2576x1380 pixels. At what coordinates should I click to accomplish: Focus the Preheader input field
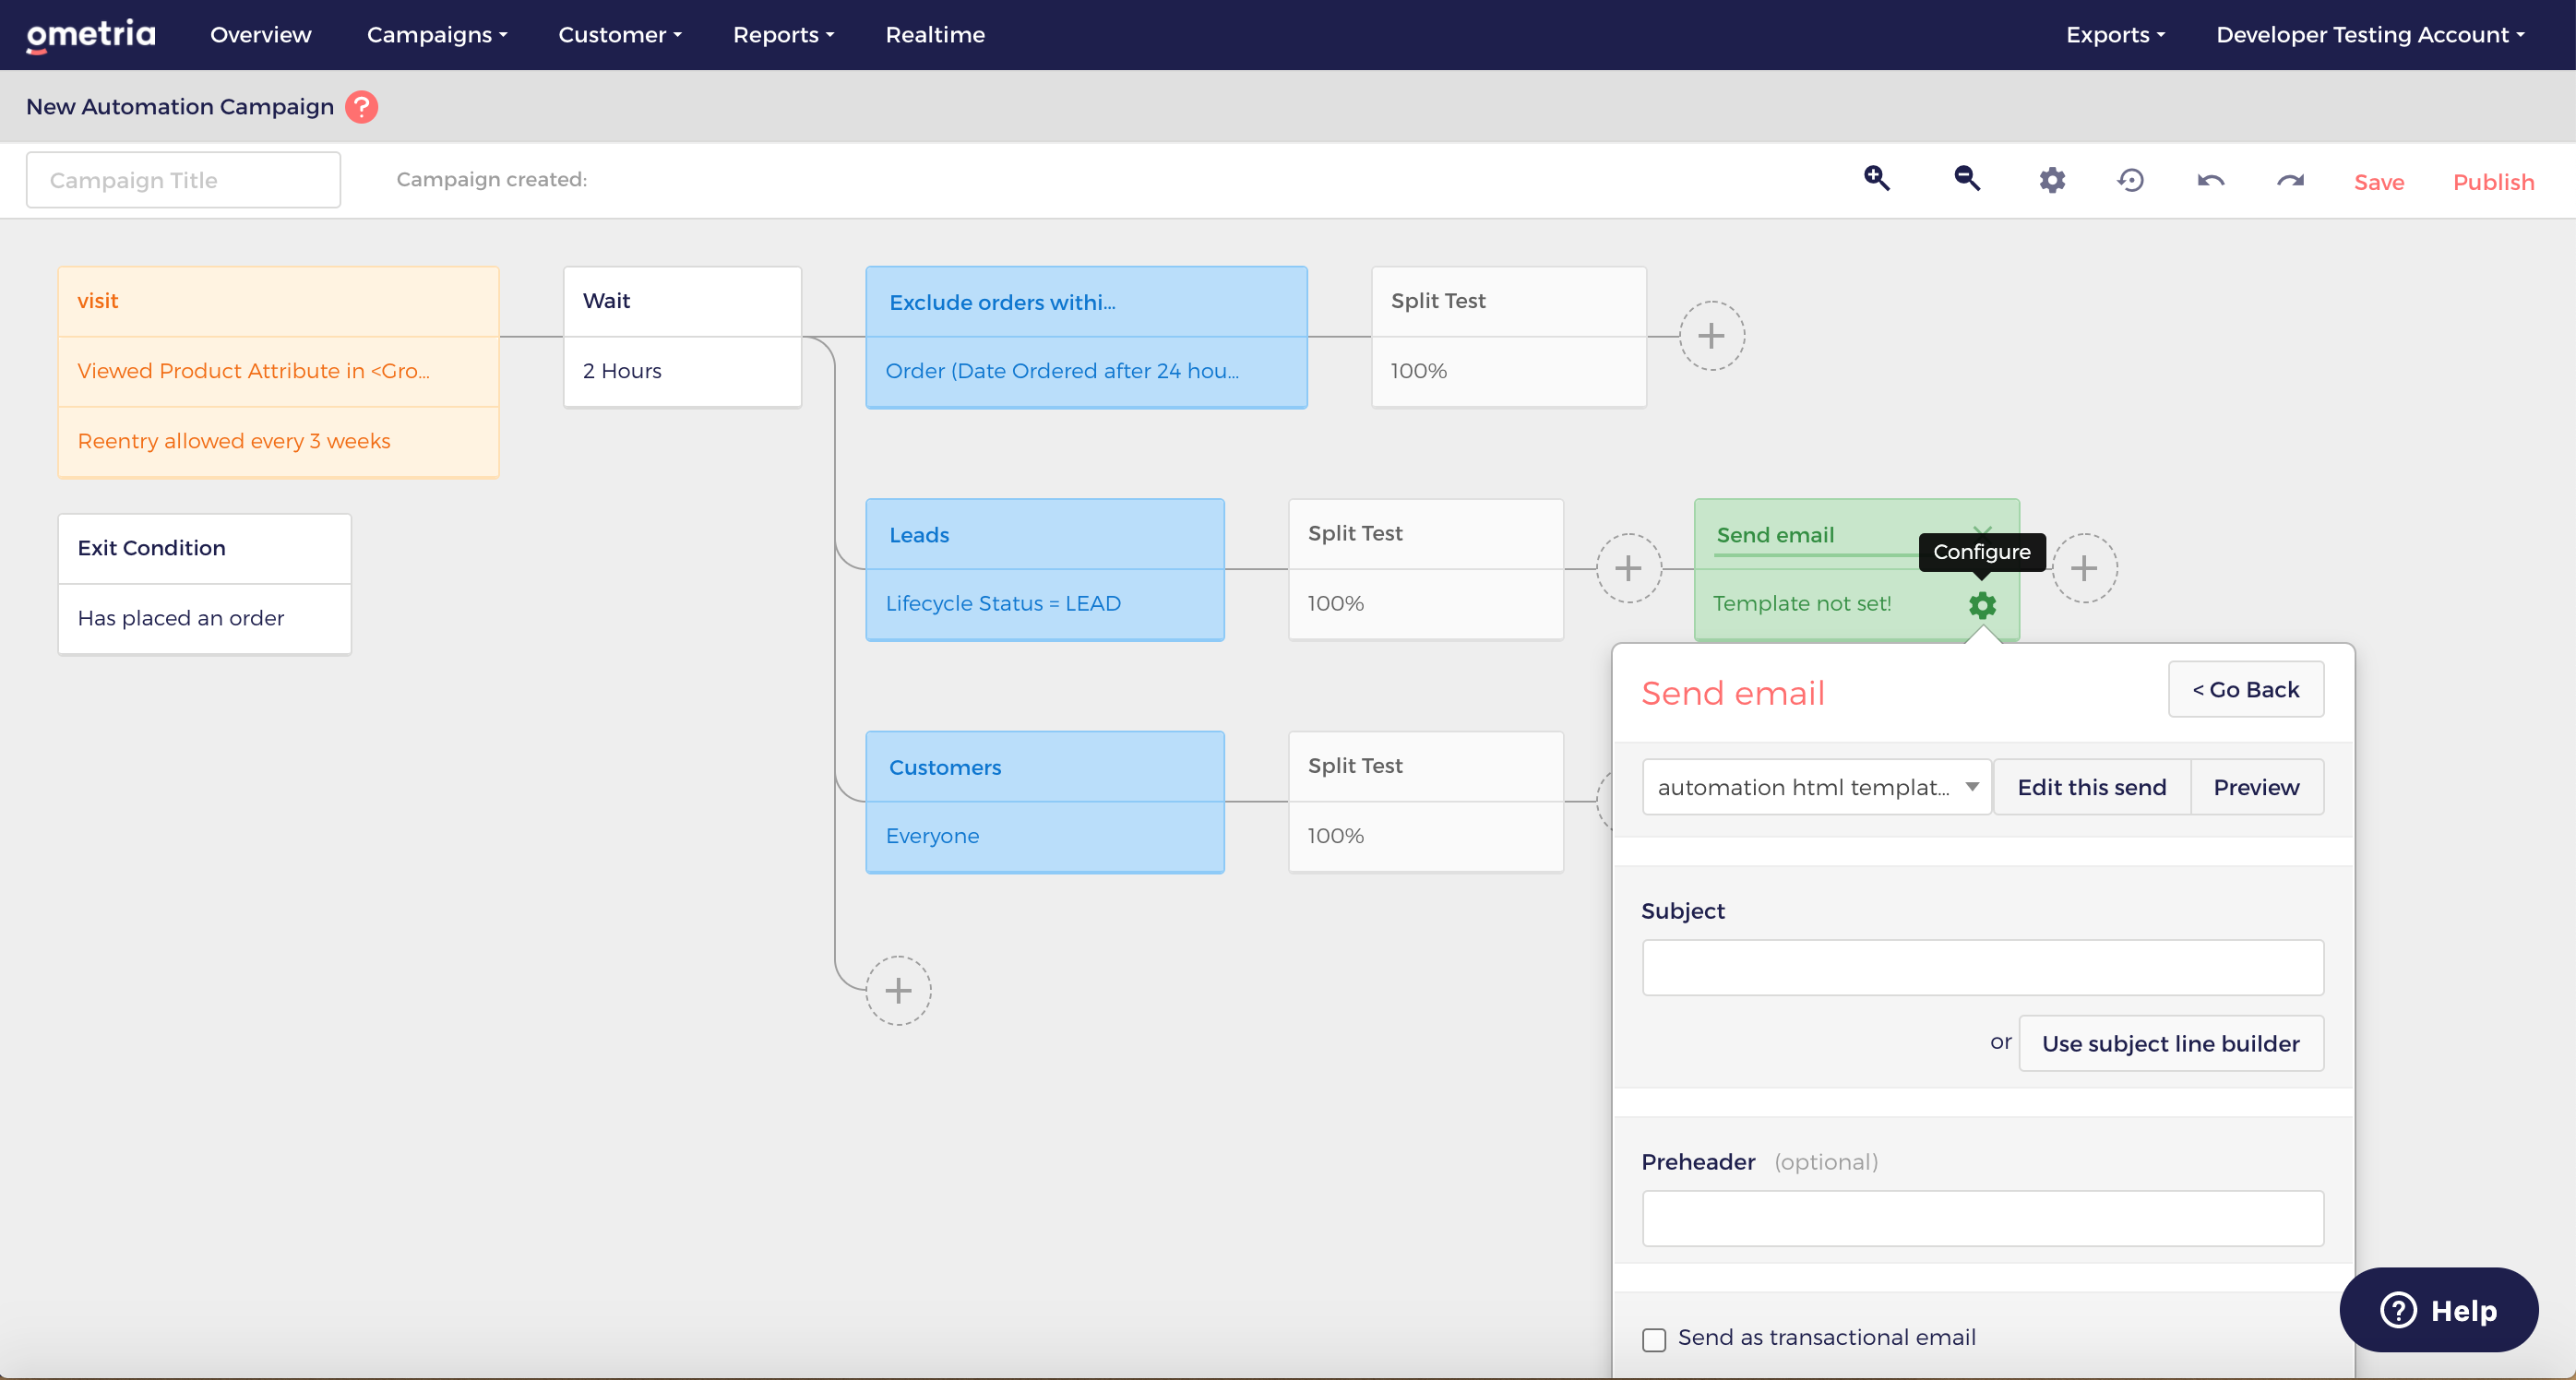pyautogui.click(x=1982, y=1218)
